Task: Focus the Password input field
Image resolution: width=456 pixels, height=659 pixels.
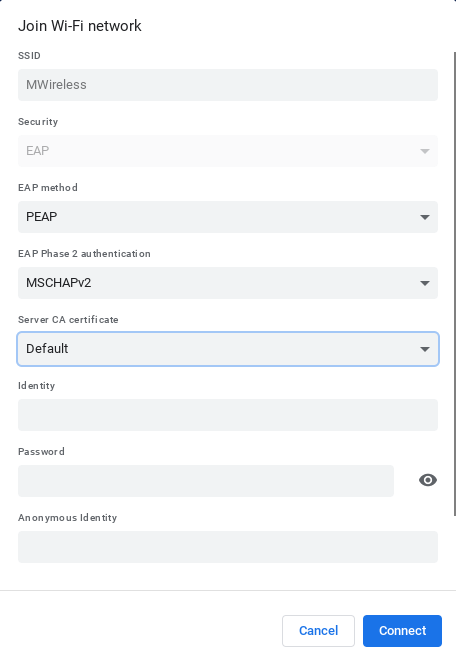Action: click(206, 481)
